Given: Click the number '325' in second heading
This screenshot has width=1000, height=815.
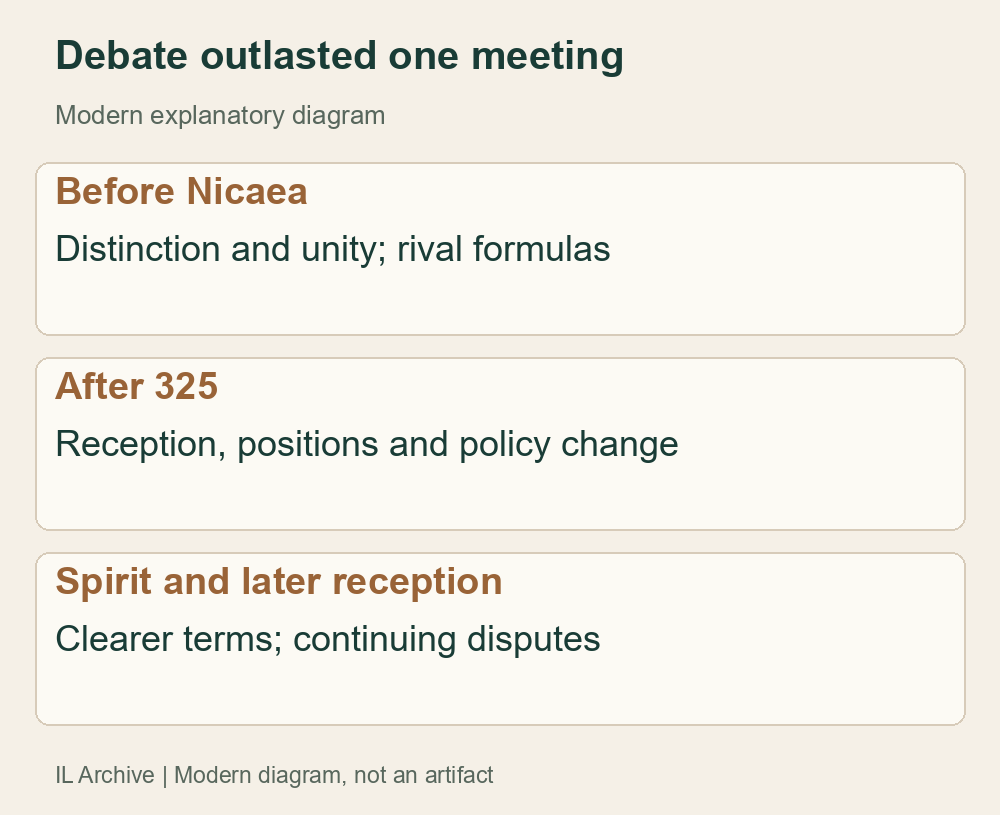Looking at the screenshot, I should point(186,386).
